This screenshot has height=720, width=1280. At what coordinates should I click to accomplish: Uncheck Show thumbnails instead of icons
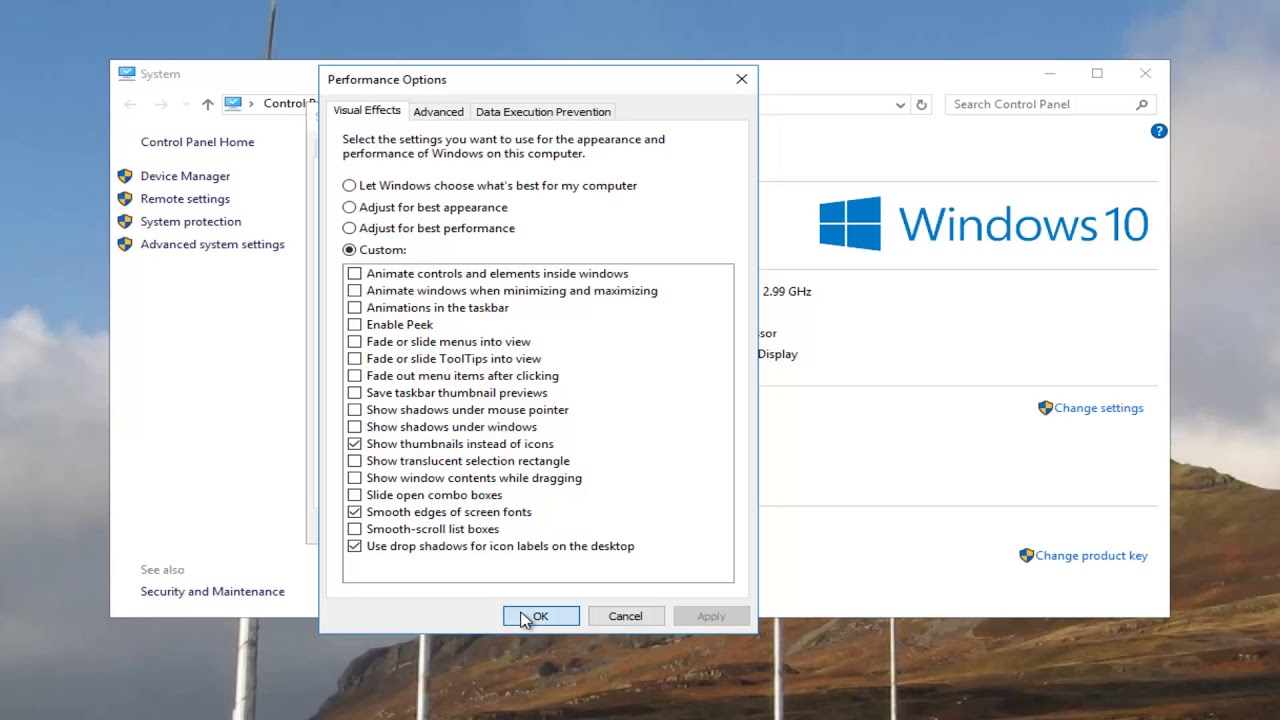click(354, 444)
